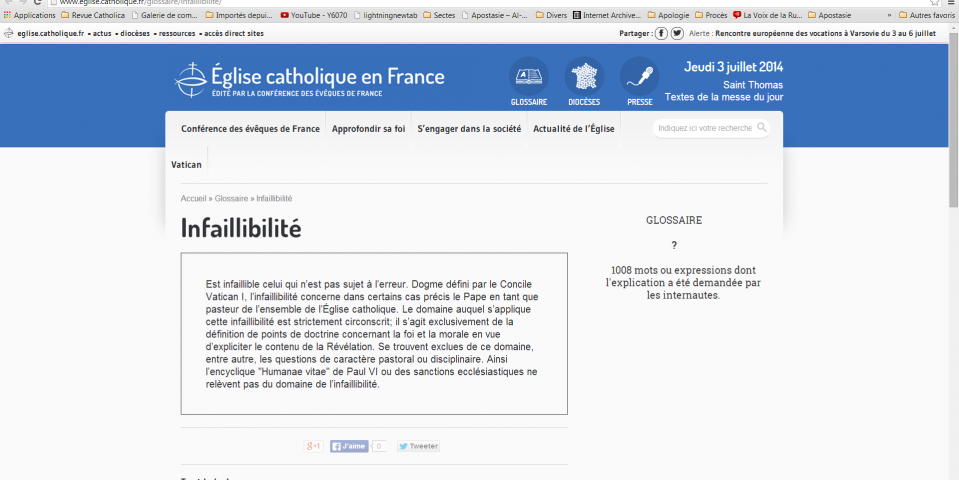Click the browser address bar URL
Image resolution: width=959 pixels, height=480 pixels.
[139, 2]
